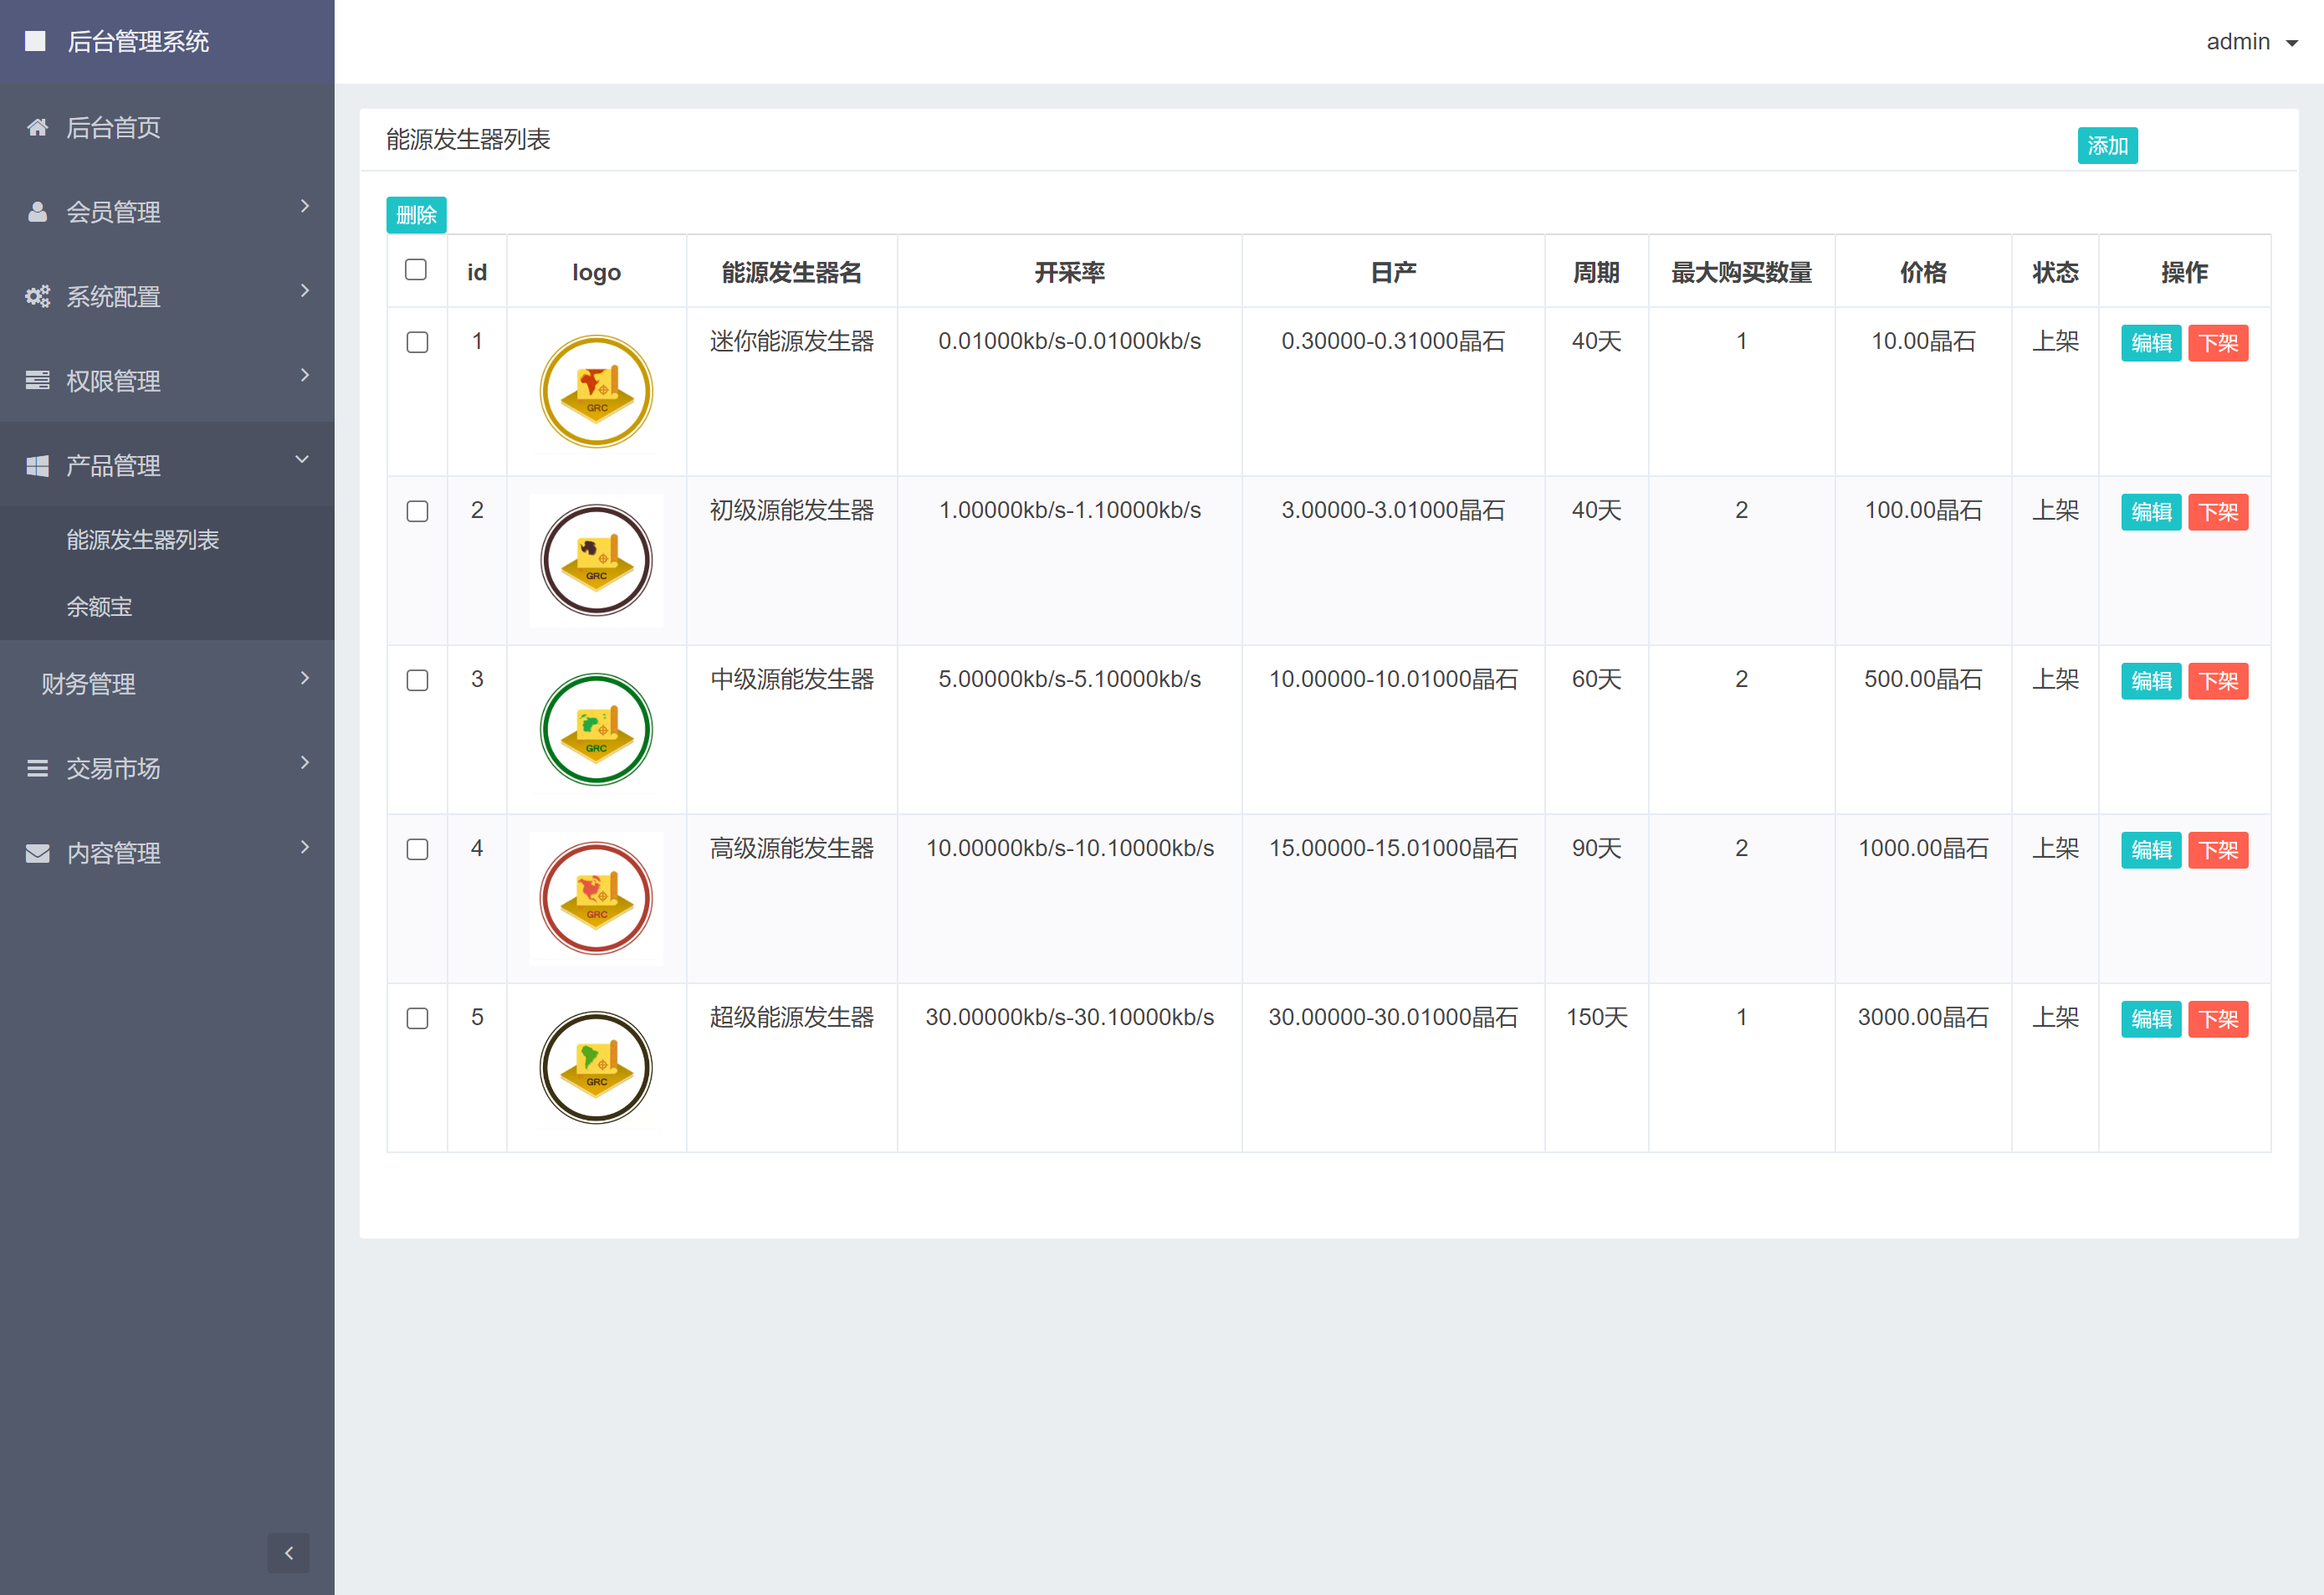The width and height of the screenshot is (2324, 1595).
Task: Click the 添加 button
Action: 2107,146
